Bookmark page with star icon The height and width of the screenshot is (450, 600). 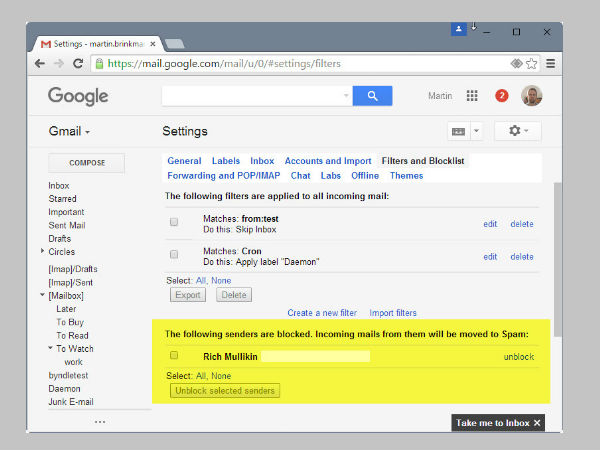click(532, 64)
